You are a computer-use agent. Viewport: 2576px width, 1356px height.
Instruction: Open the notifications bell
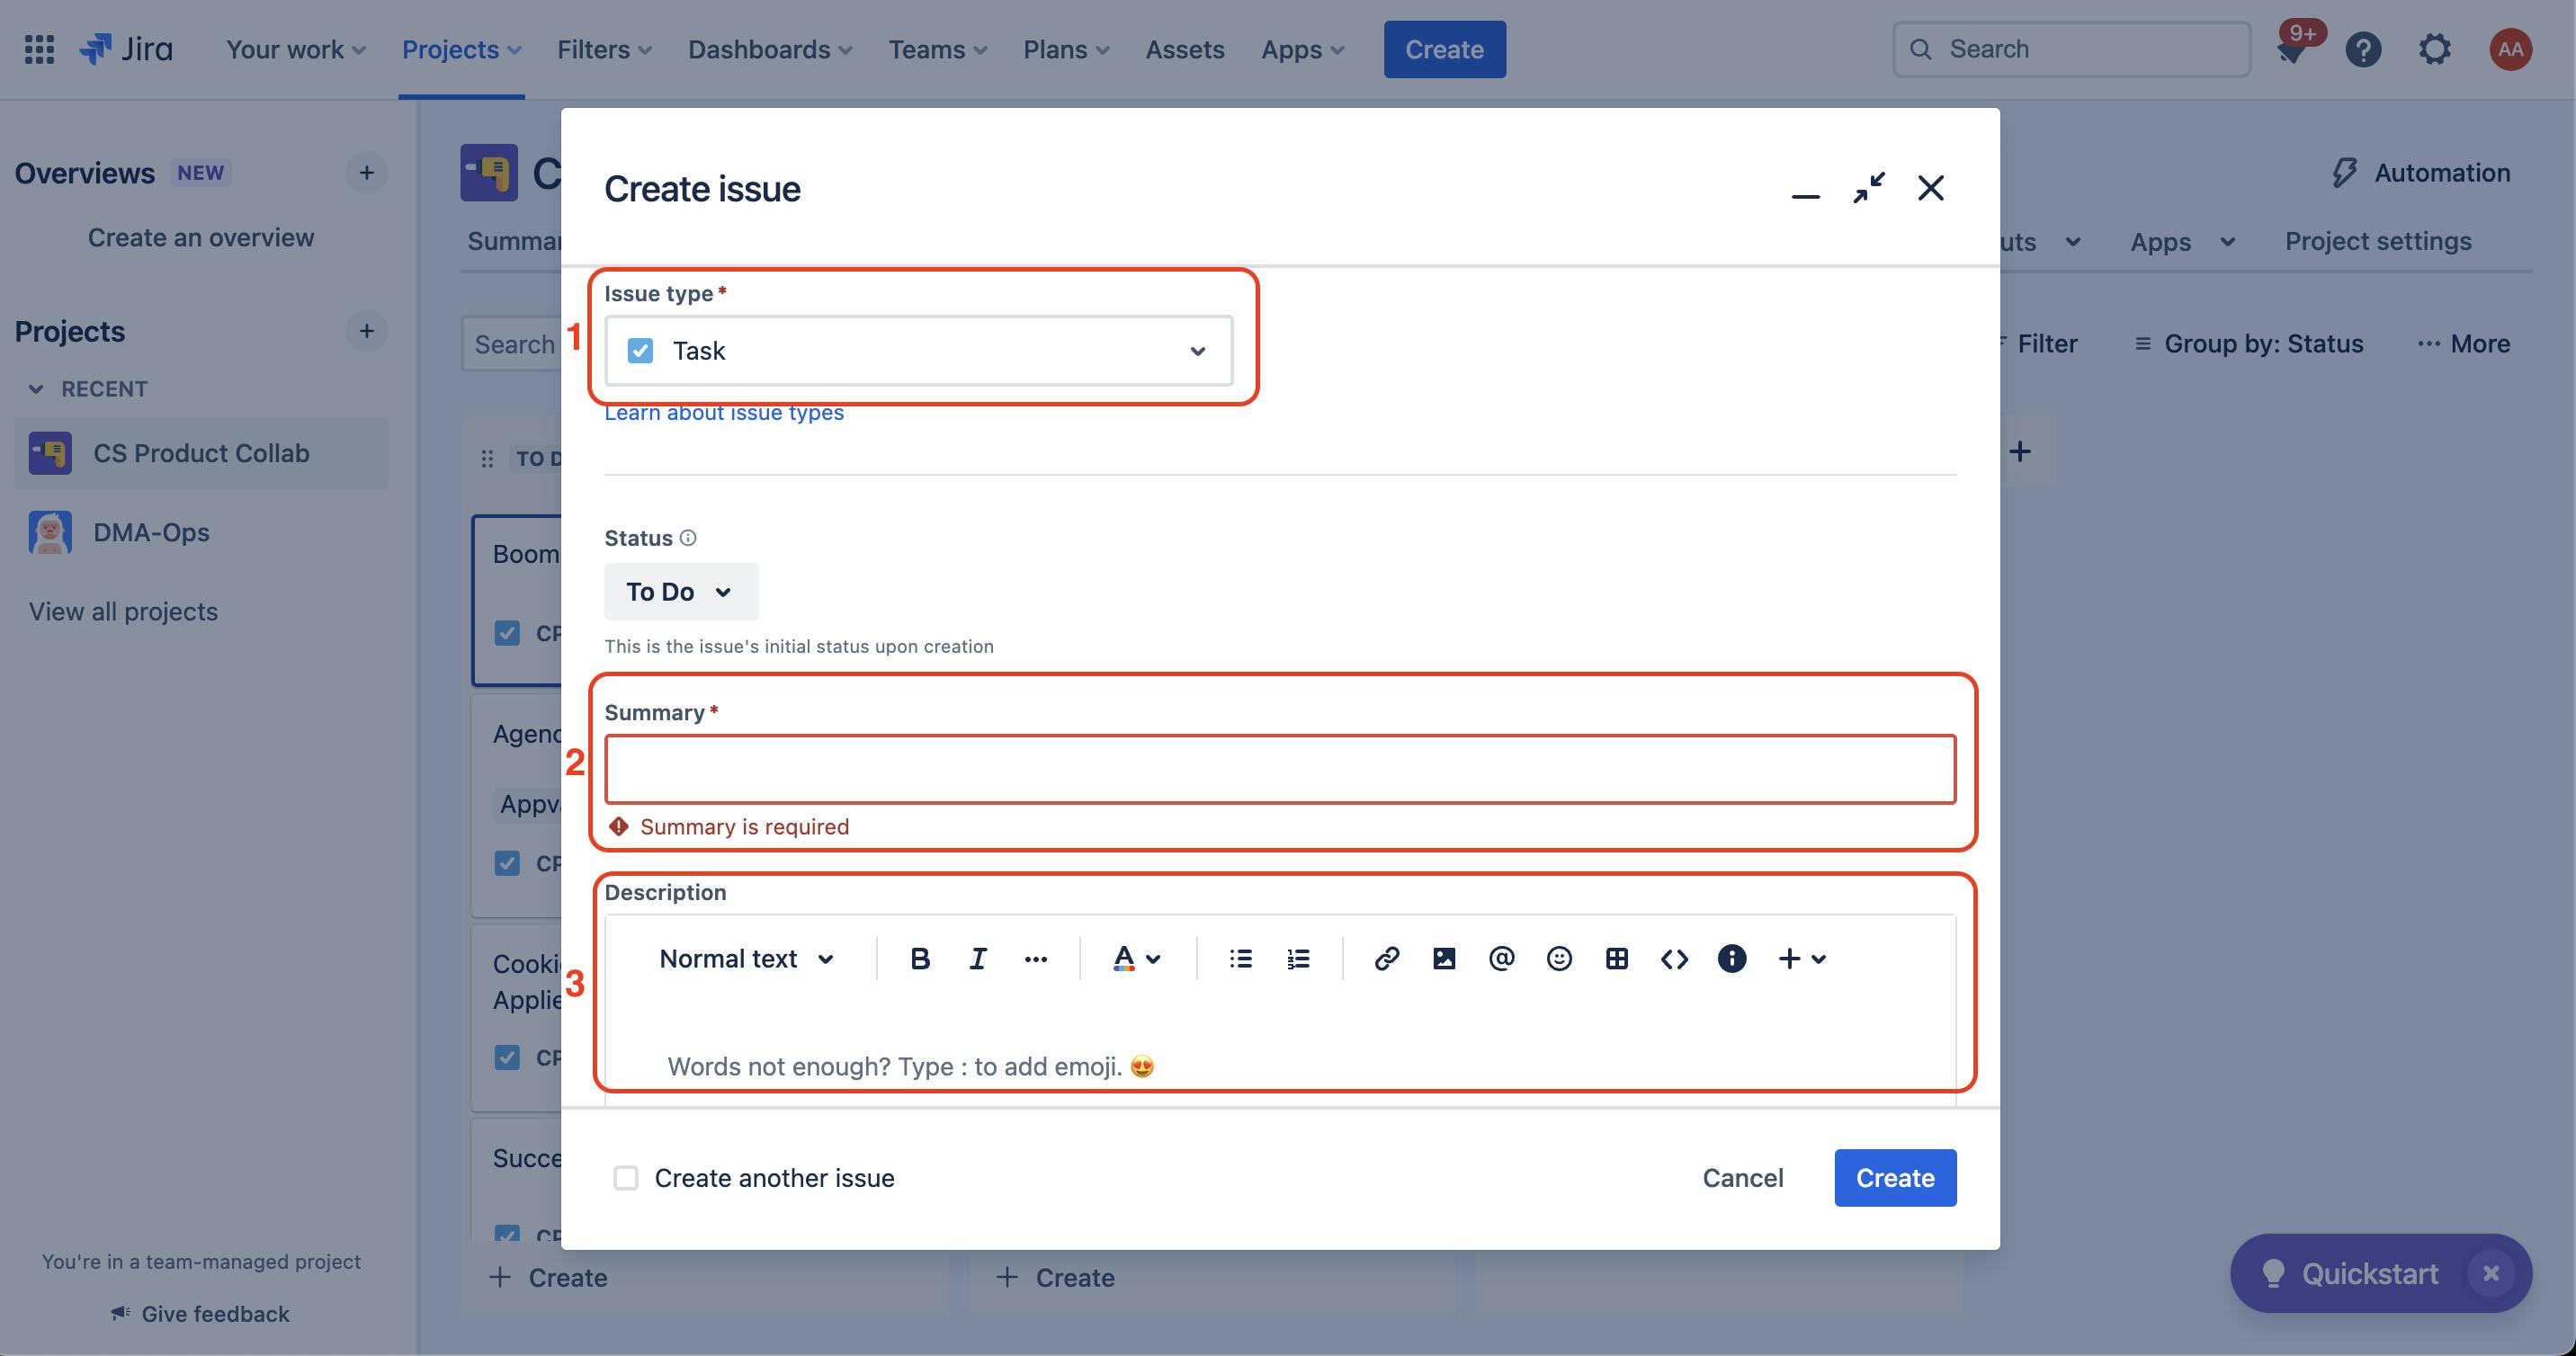click(2291, 49)
